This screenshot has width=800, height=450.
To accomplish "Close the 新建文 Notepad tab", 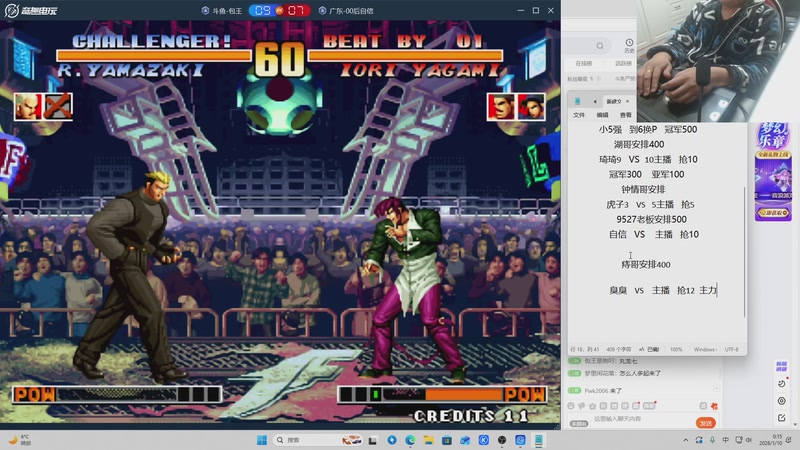I will point(628,101).
